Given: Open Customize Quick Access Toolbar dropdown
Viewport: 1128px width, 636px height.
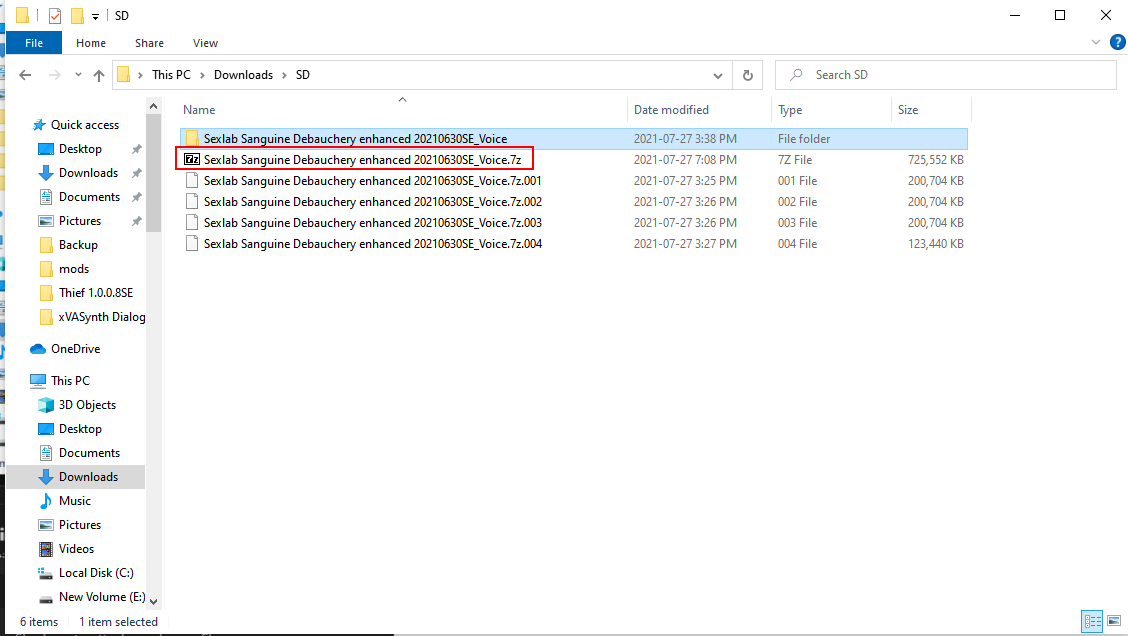Looking at the screenshot, I should coord(95,16).
